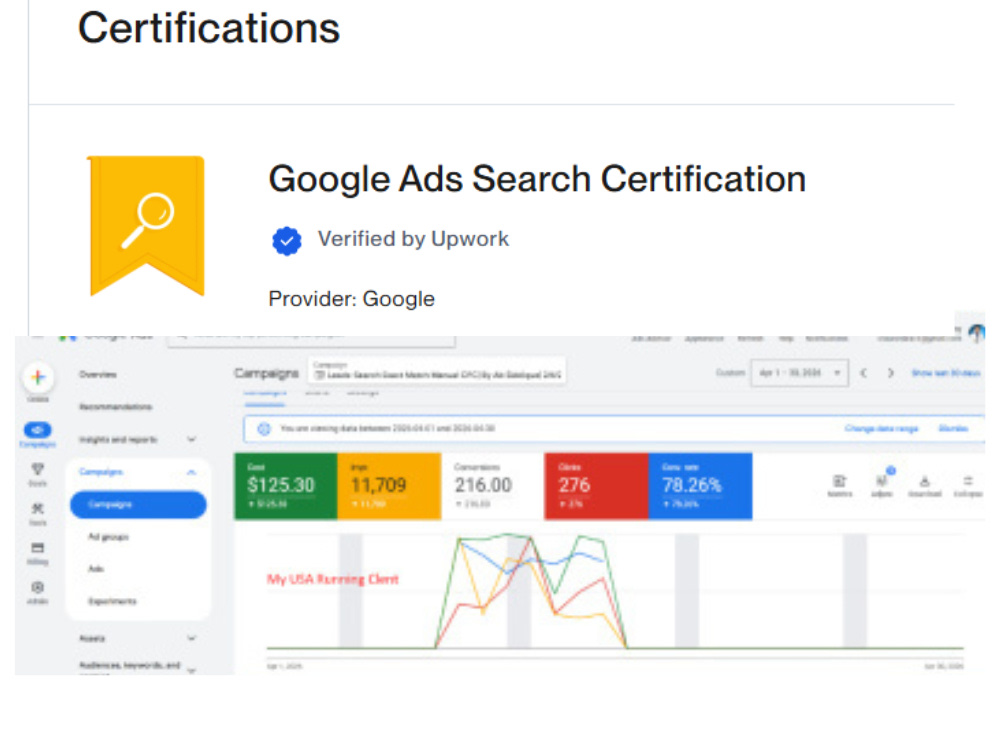The image size is (1000, 750).
Task: Switch to the underlined Campaigns tab
Action: (265, 394)
